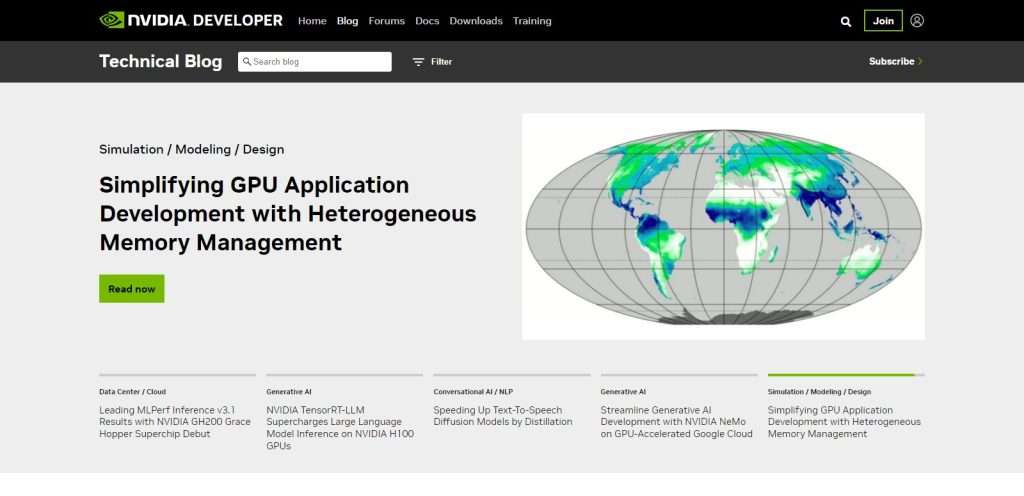Go to the Home menu item
The height and width of the screenshot is (496, 1024).
[x=312, y=21]
